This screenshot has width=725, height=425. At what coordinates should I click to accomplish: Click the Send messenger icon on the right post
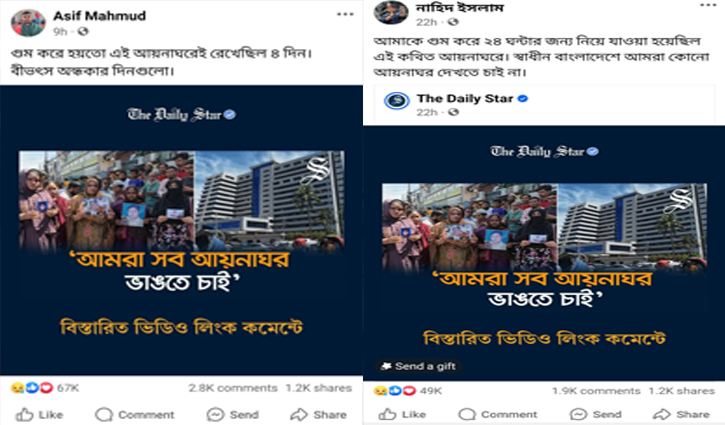click(578, 414)
